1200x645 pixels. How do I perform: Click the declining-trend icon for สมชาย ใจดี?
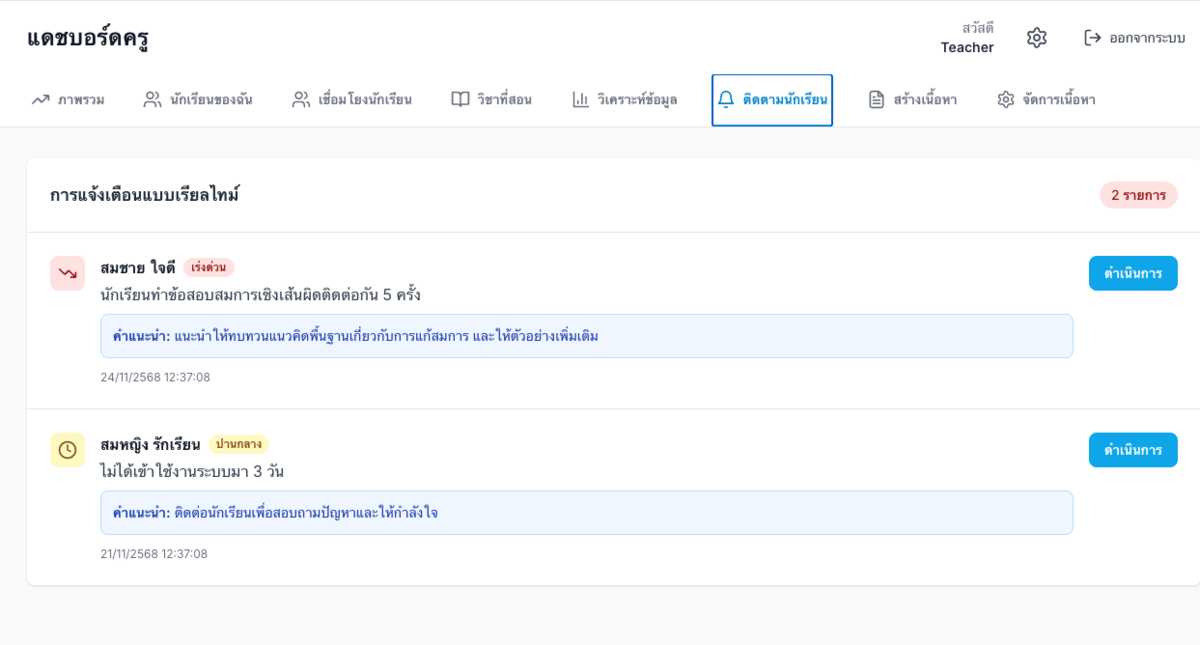(x=67, y=273)
